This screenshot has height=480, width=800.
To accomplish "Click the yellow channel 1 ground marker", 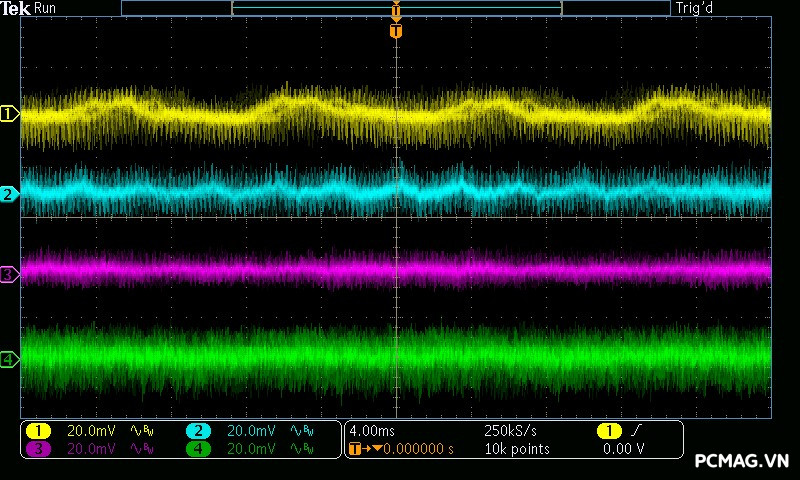I will click(x=10, y=114).
